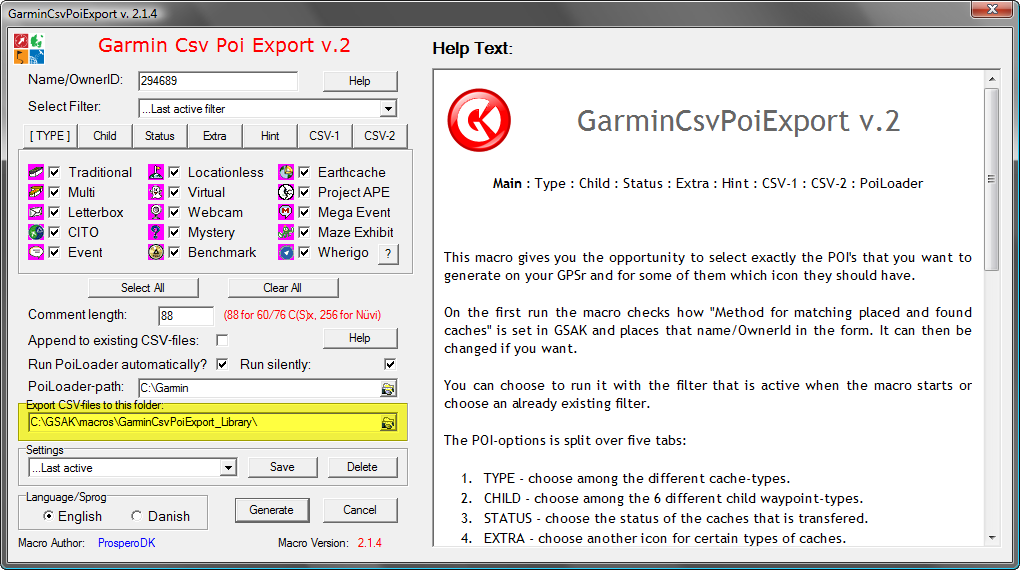Click the Maze Exhibit icon
The height and width of the screenshot is (570, 1020).
pyautogui.click(x=286, y=232)
